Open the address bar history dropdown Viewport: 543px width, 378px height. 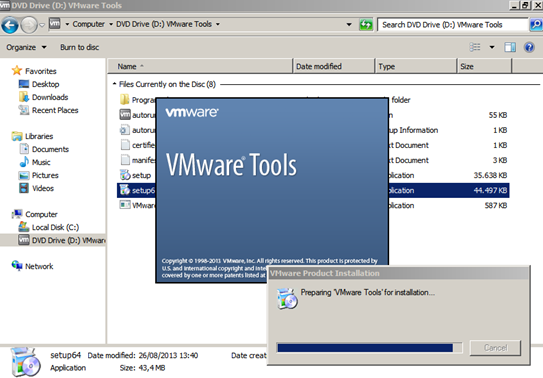click(349, 24)
